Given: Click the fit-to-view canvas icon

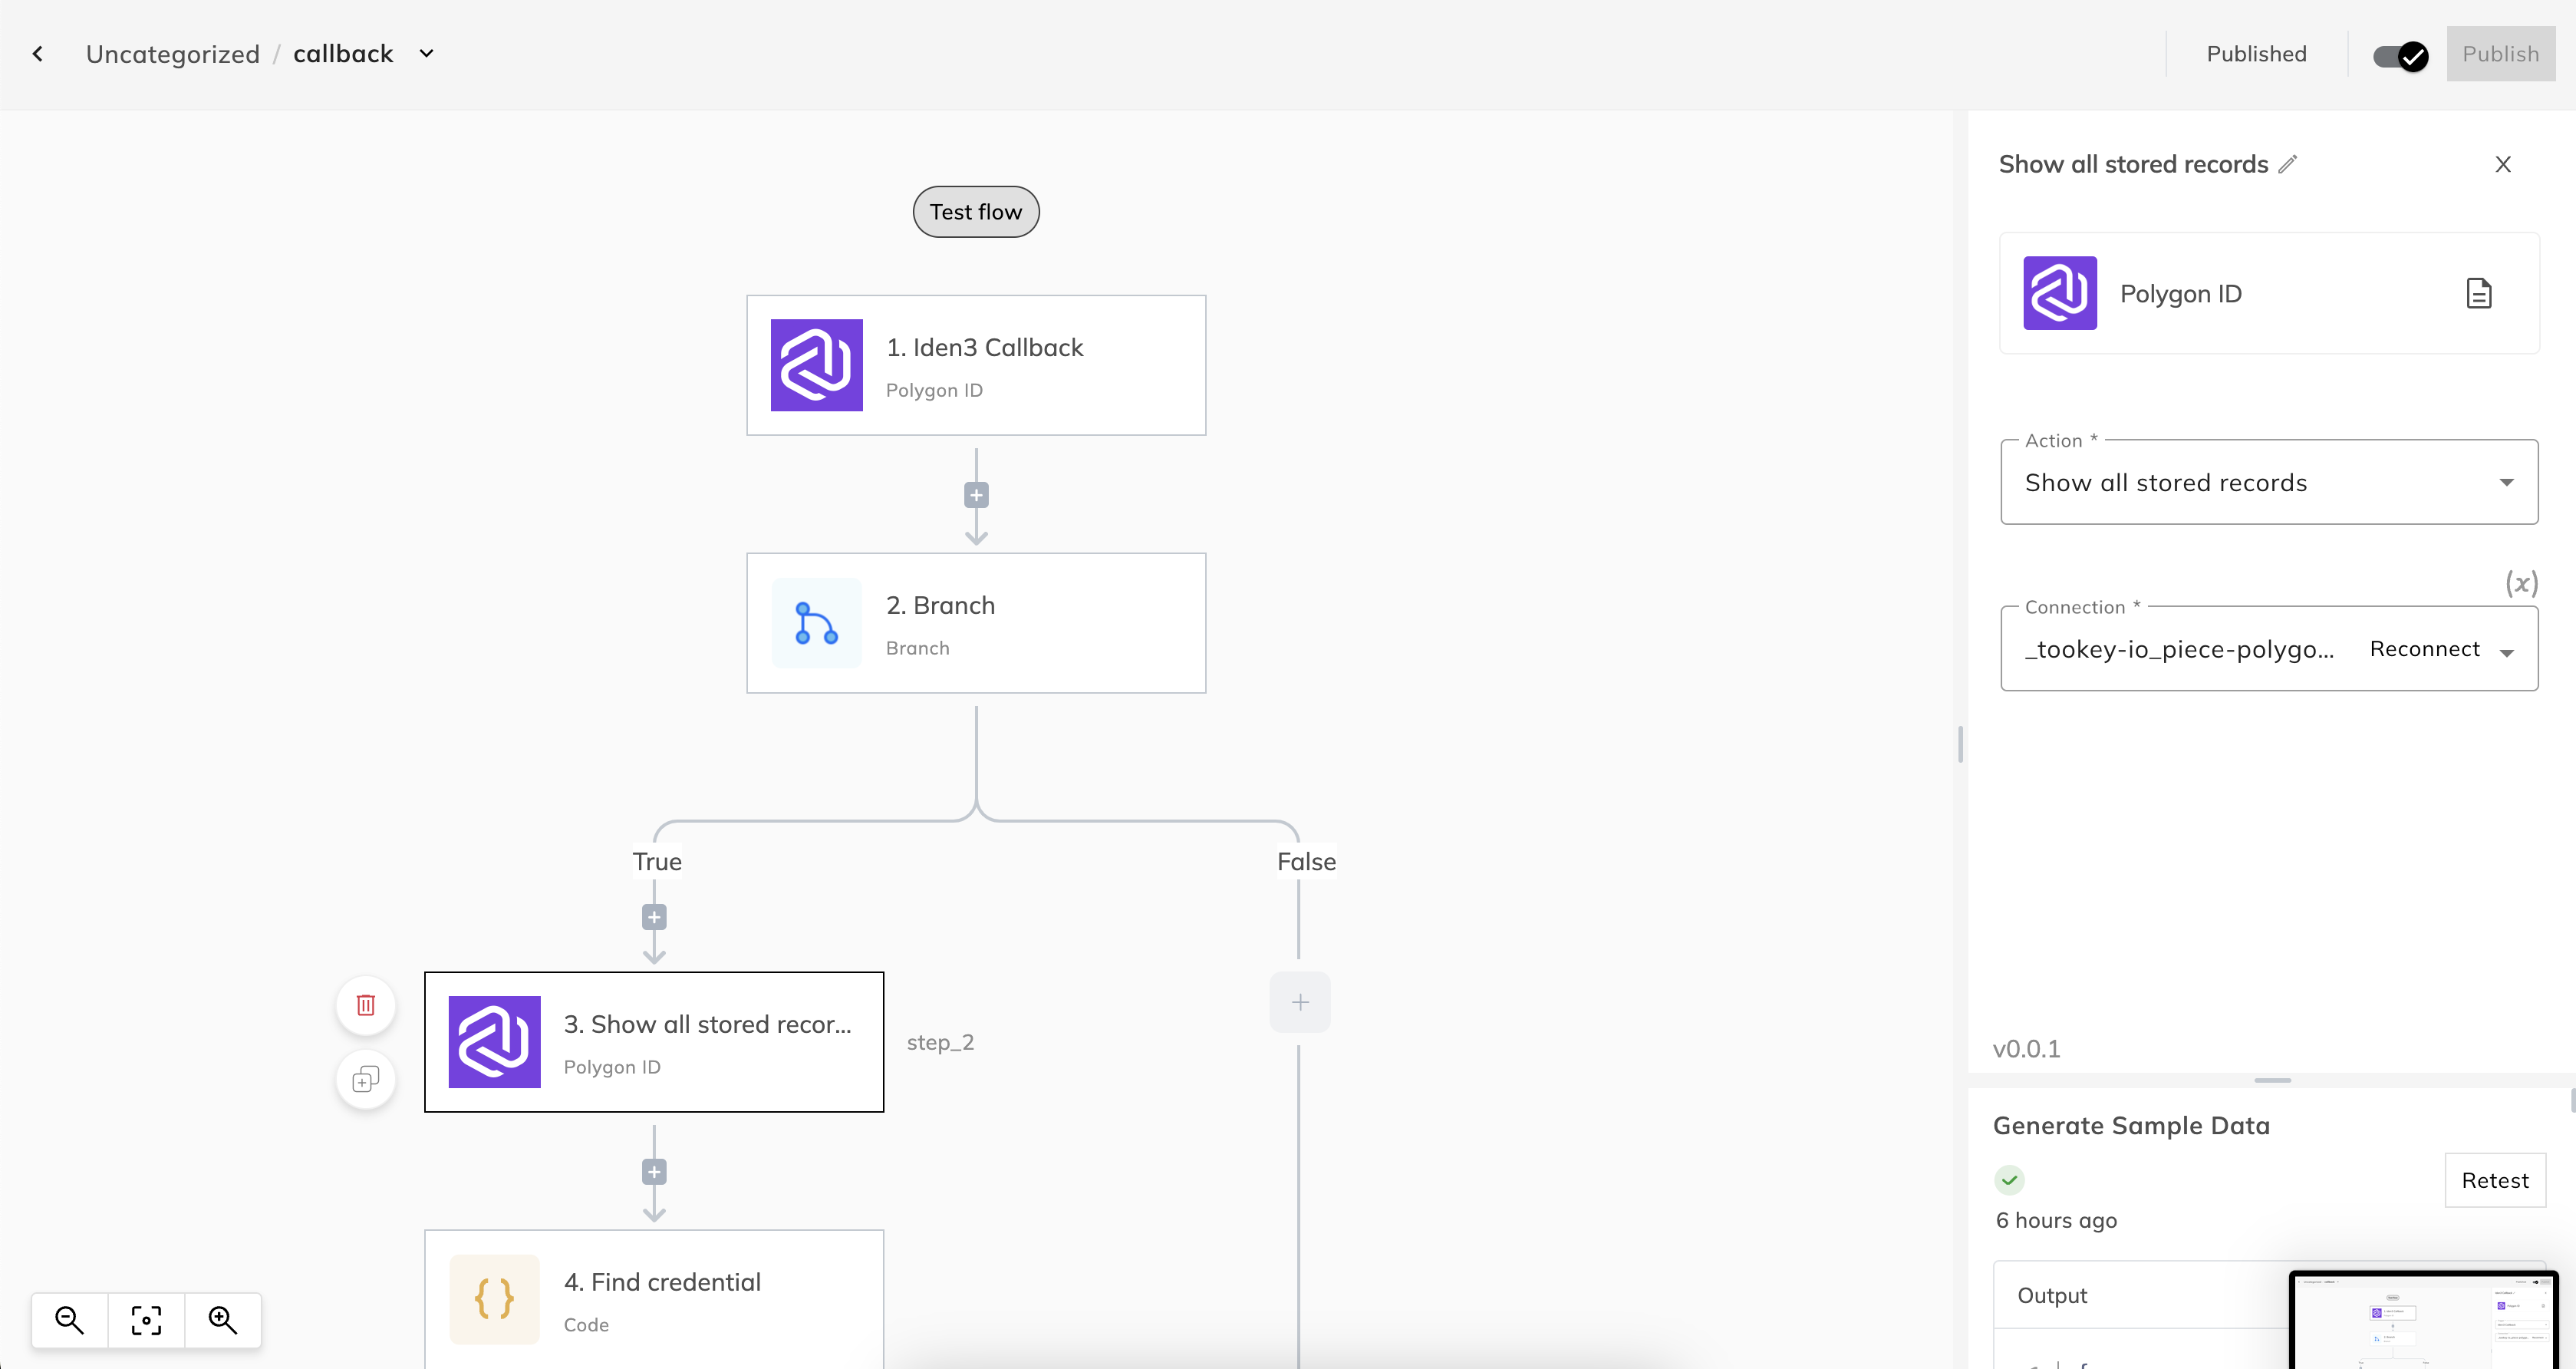Looking at the screenshot, I should click(x=146, y=1320).
